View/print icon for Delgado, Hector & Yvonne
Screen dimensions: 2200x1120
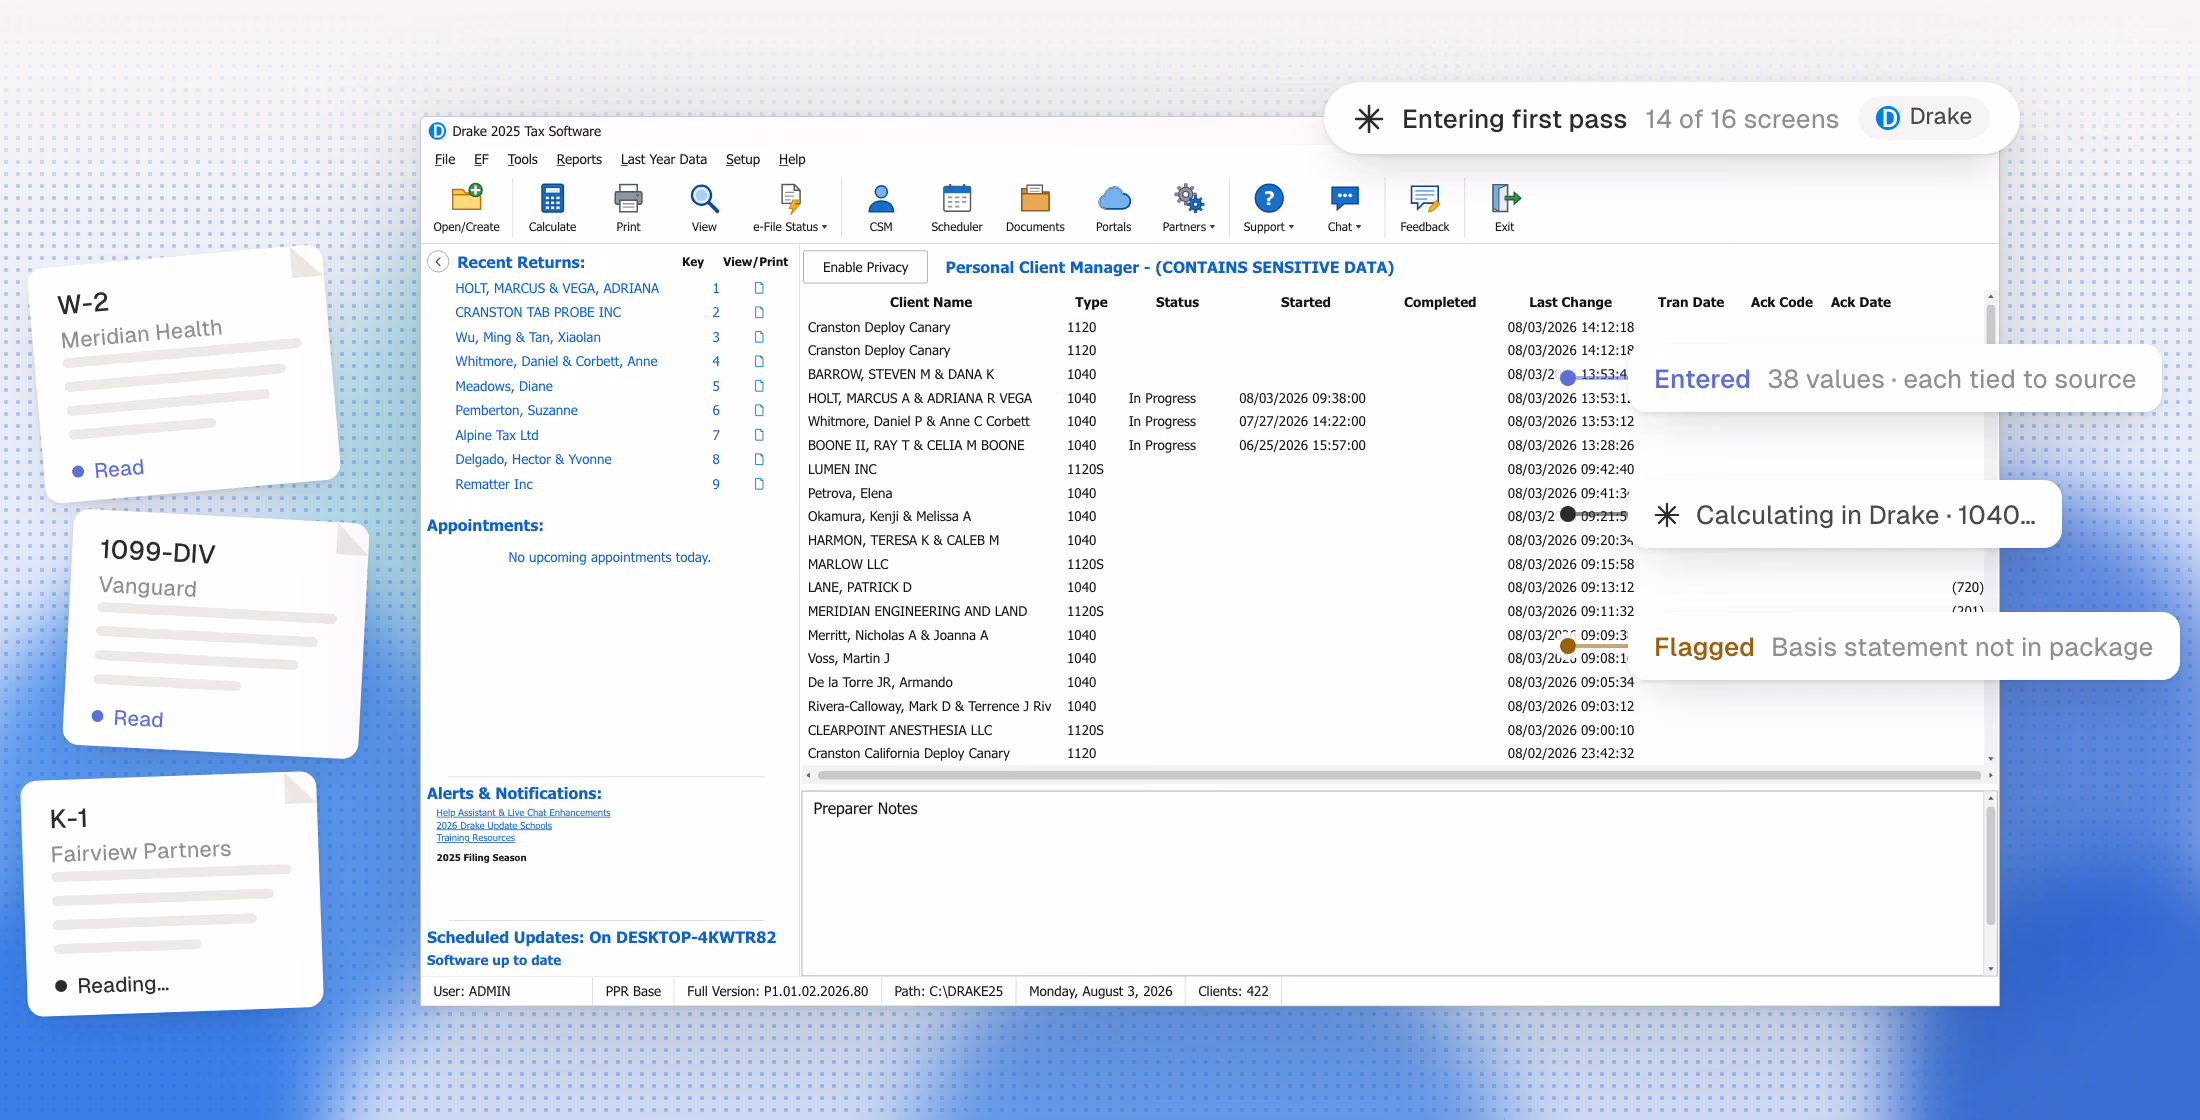pyautogui.click(x=759, y=459)
